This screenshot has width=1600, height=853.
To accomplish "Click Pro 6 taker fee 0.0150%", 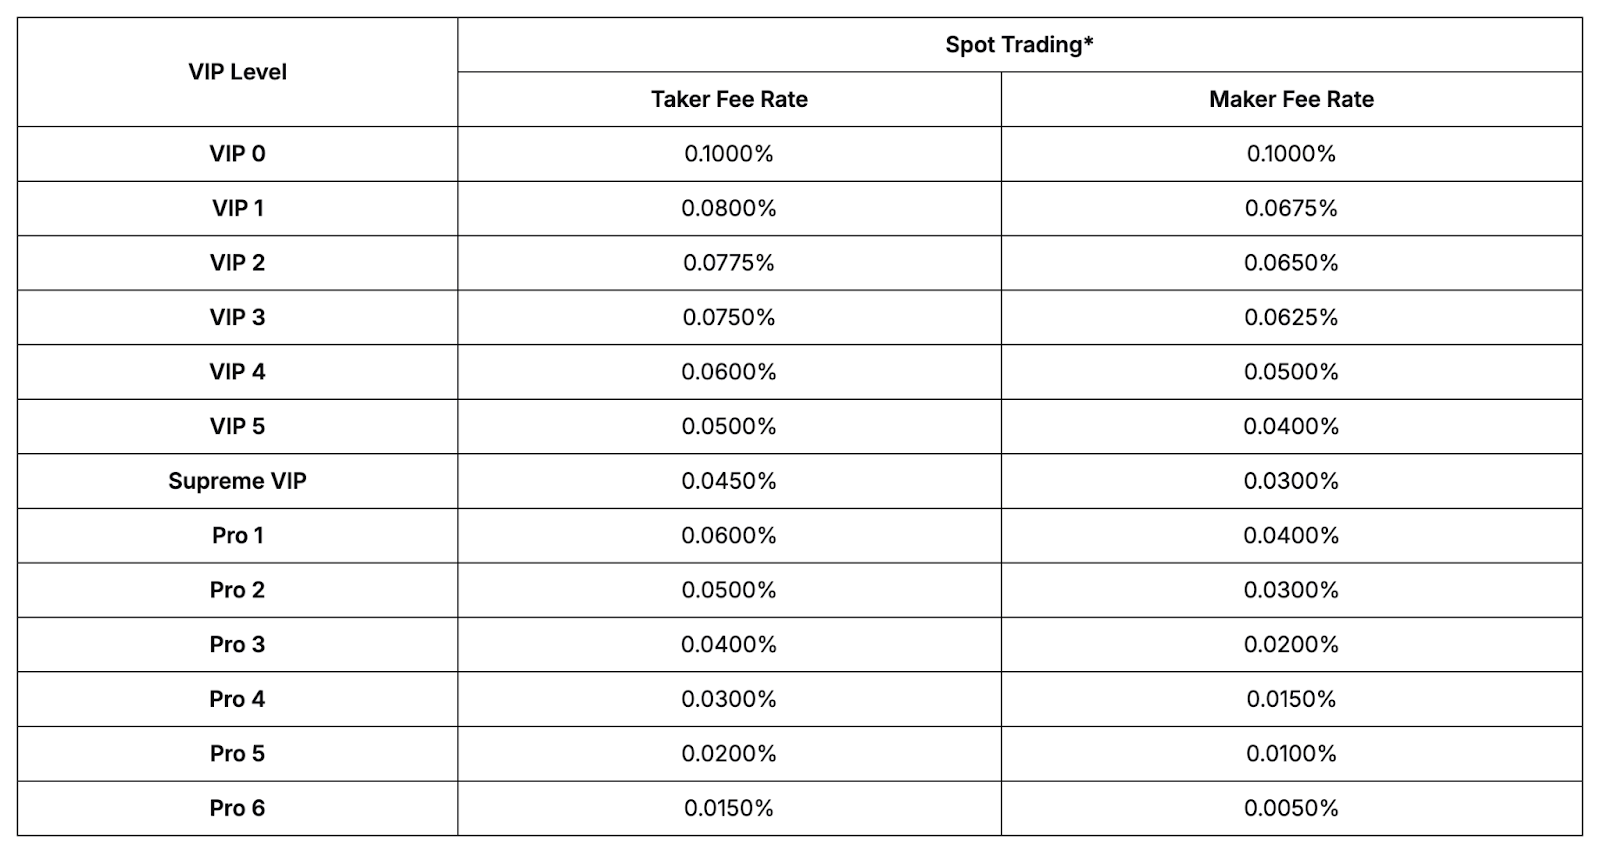I will (x=729, y=808).
